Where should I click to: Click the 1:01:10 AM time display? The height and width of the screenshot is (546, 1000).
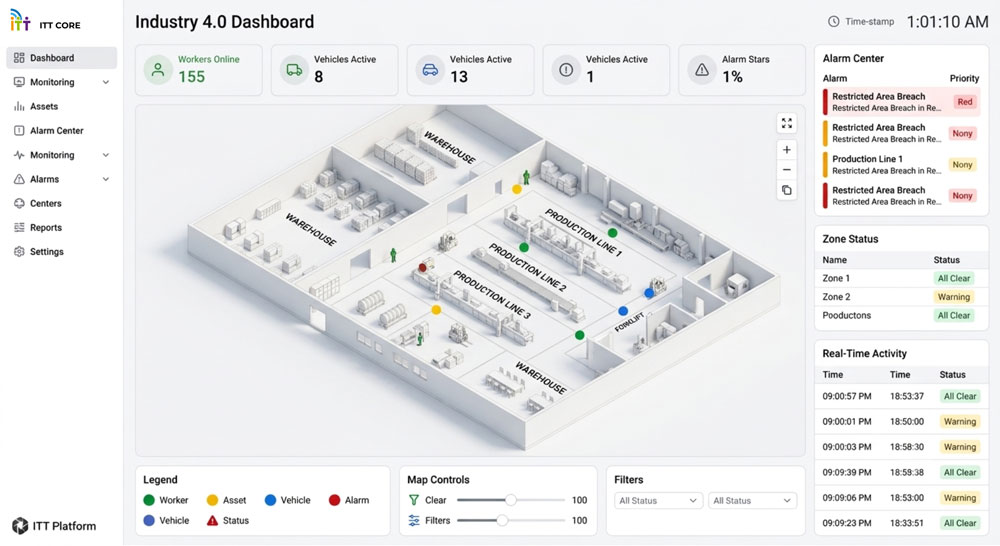coord(947,22)
